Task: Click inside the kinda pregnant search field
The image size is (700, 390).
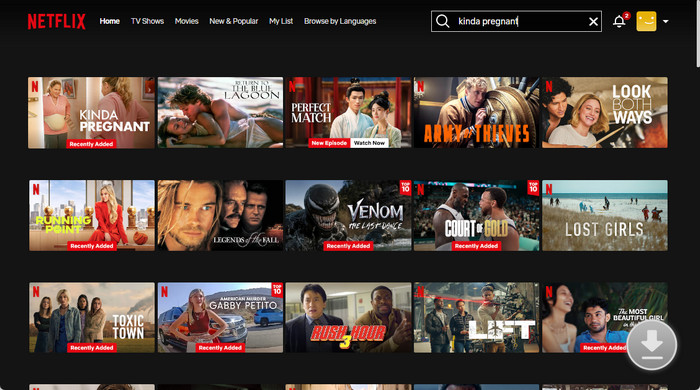Action: pyautogui.click(x=518, y=21)
